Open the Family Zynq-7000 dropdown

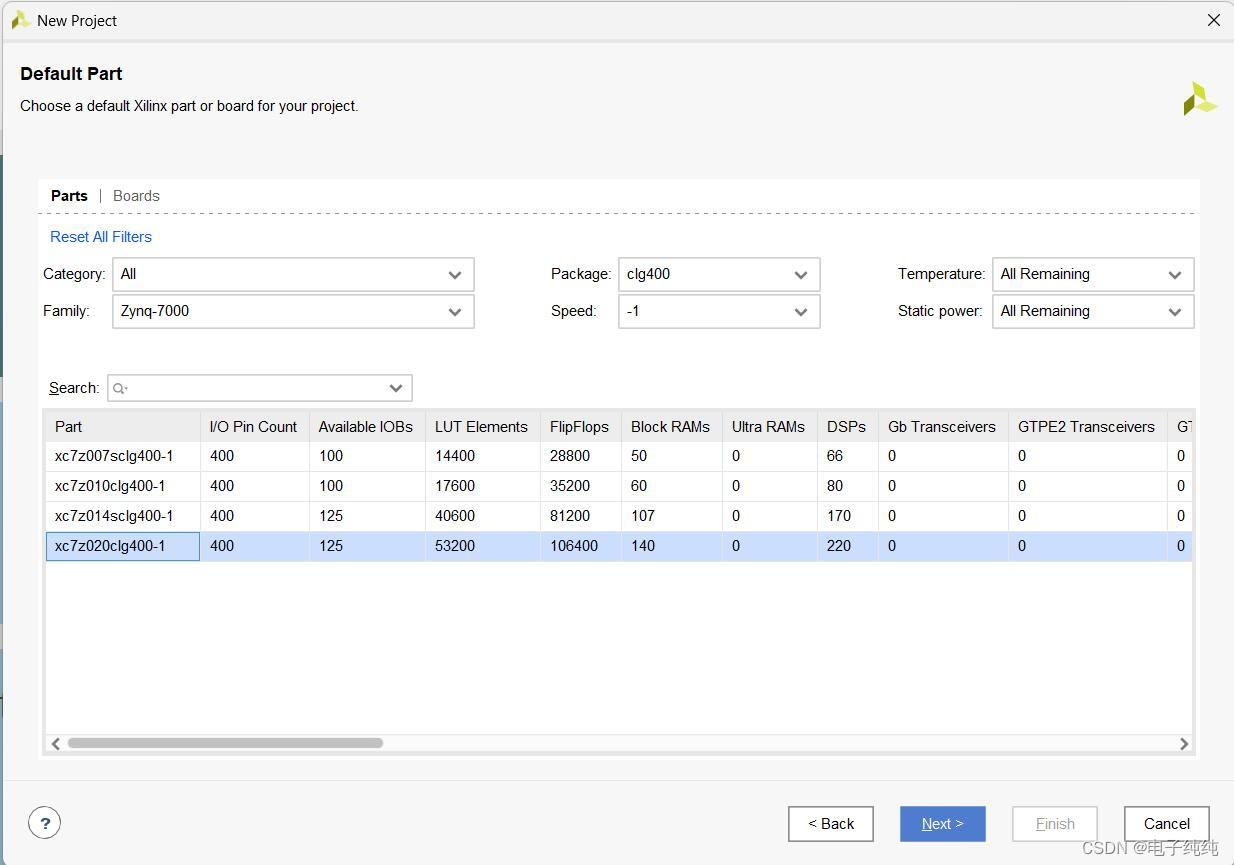click(293, 311)
